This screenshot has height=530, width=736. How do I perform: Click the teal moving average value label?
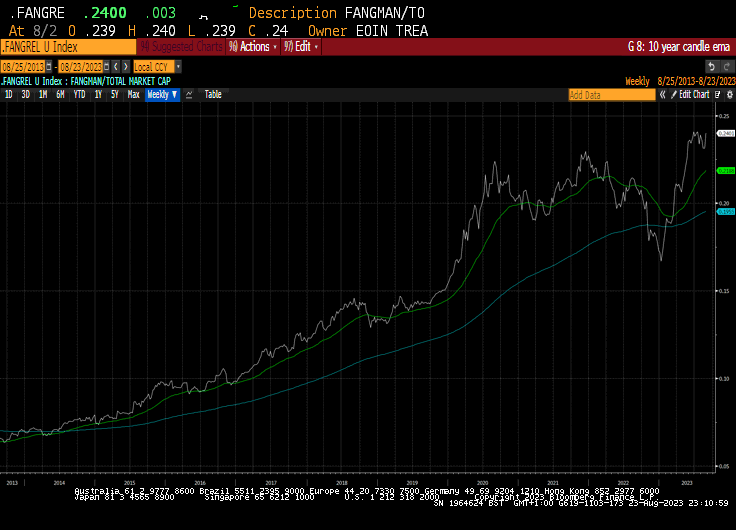(x=726, y=212)
